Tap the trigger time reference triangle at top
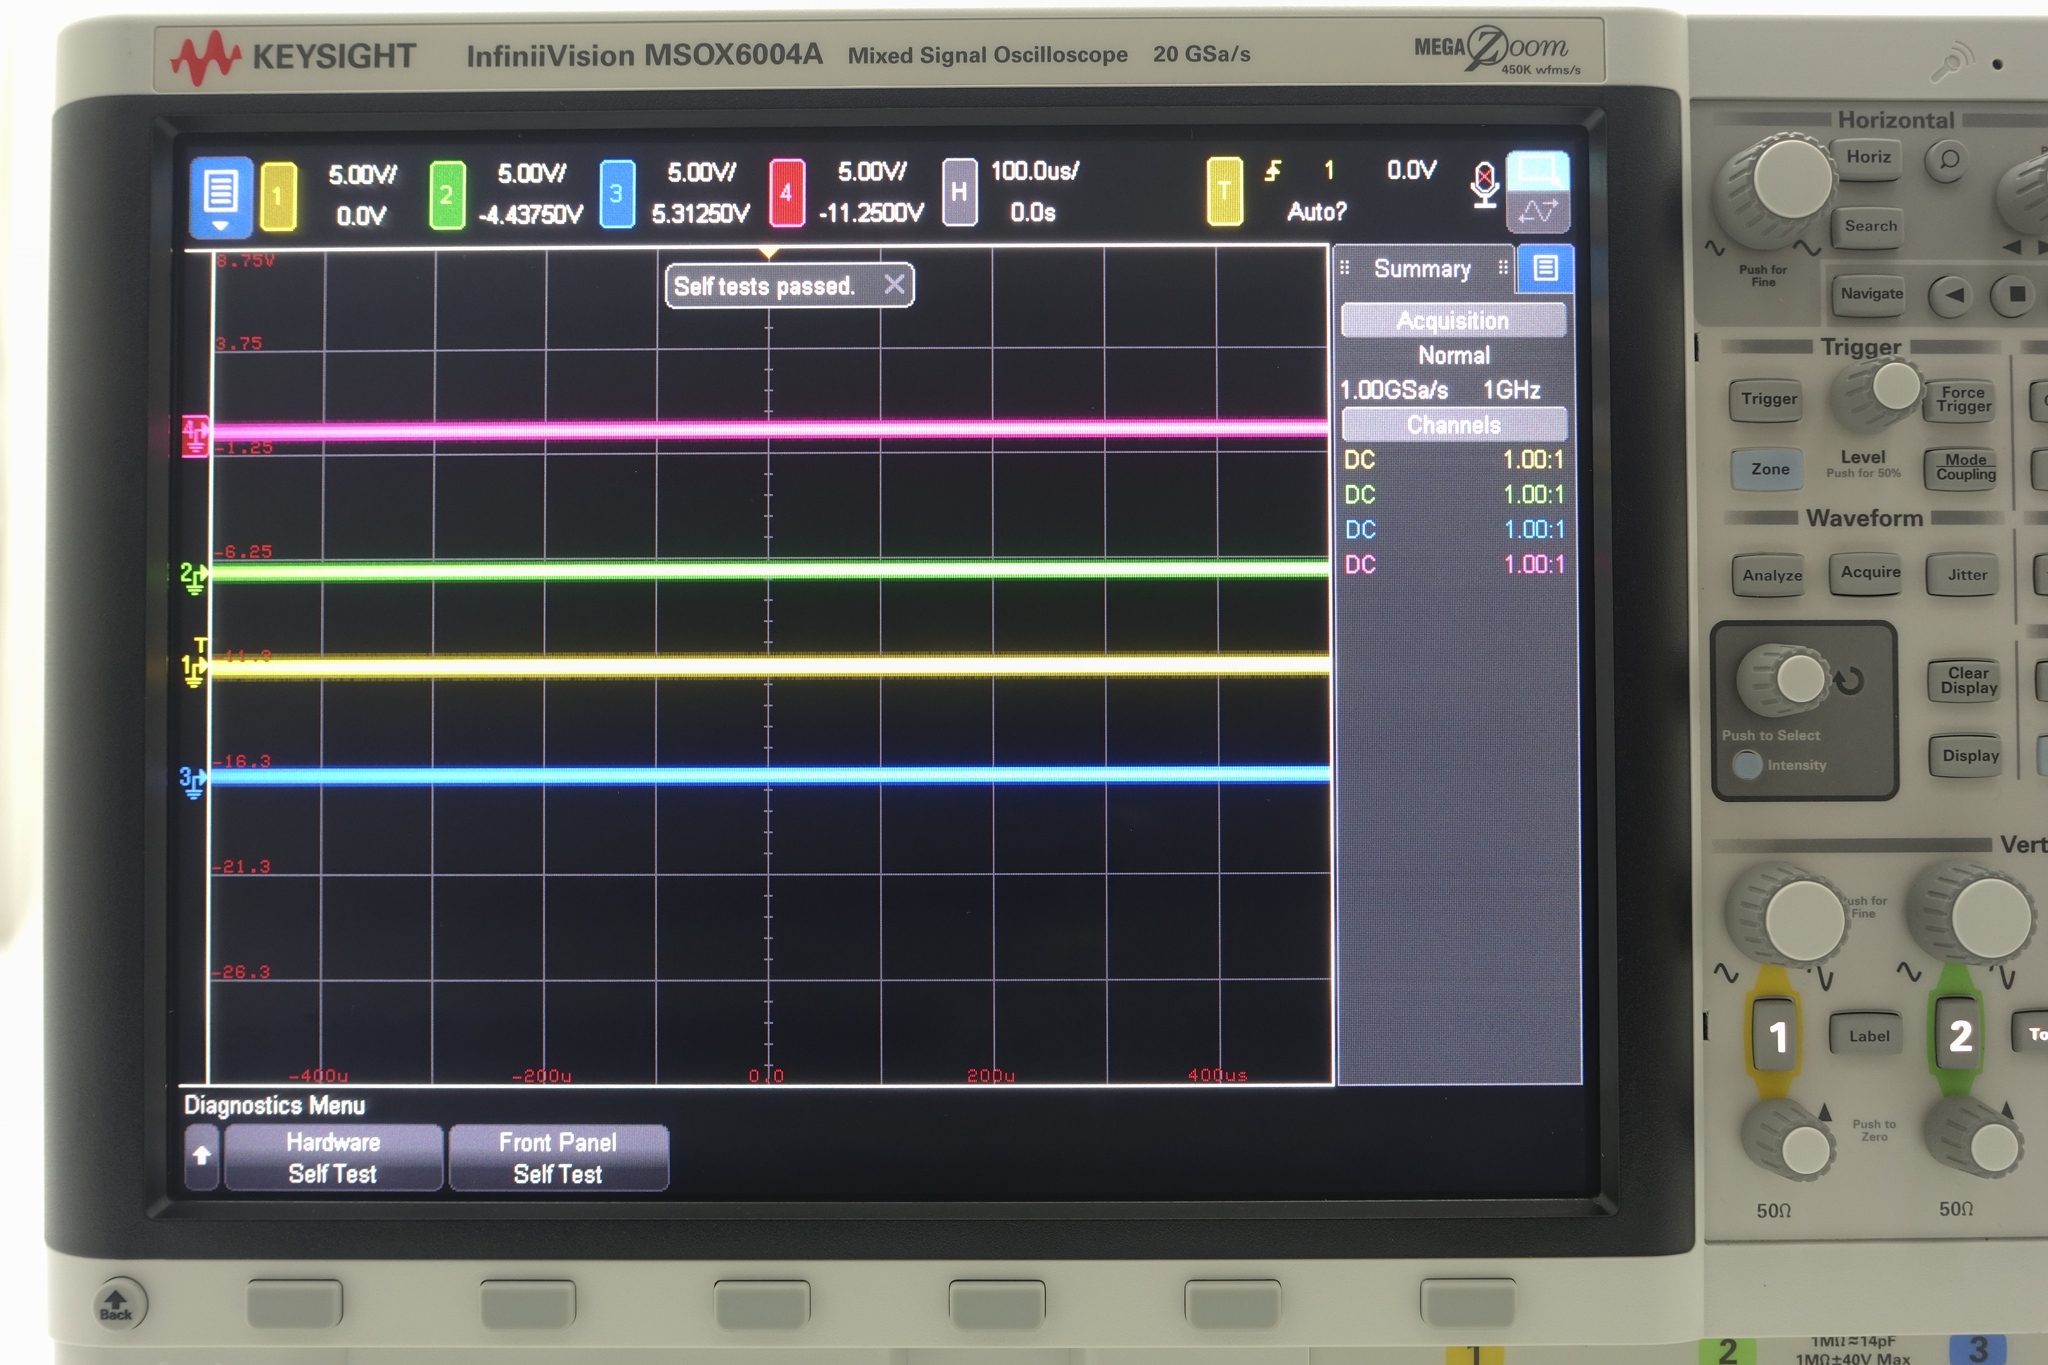2048x1365 pixels. click(768, 254)
